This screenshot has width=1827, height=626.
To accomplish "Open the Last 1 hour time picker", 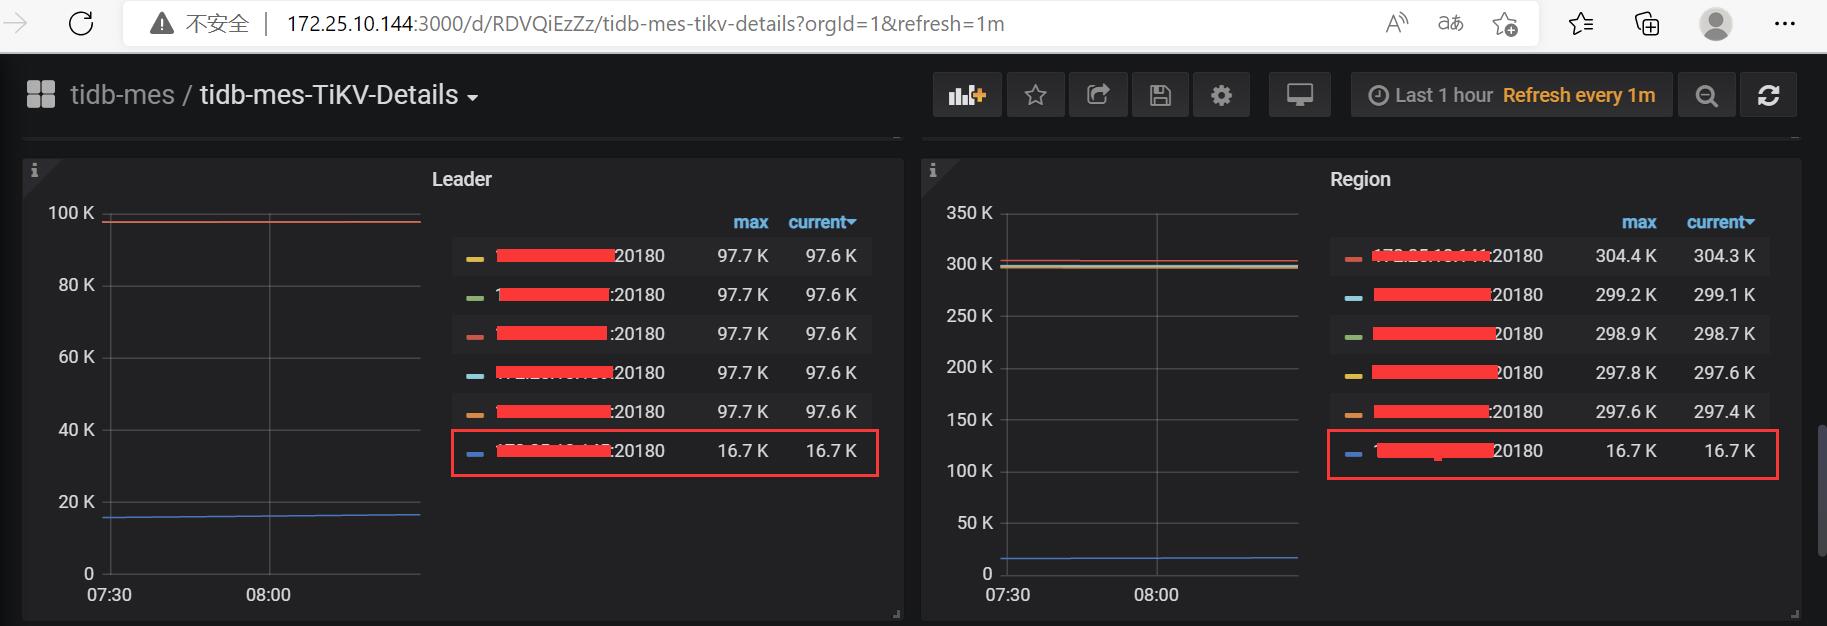I will pos(1511,95).
